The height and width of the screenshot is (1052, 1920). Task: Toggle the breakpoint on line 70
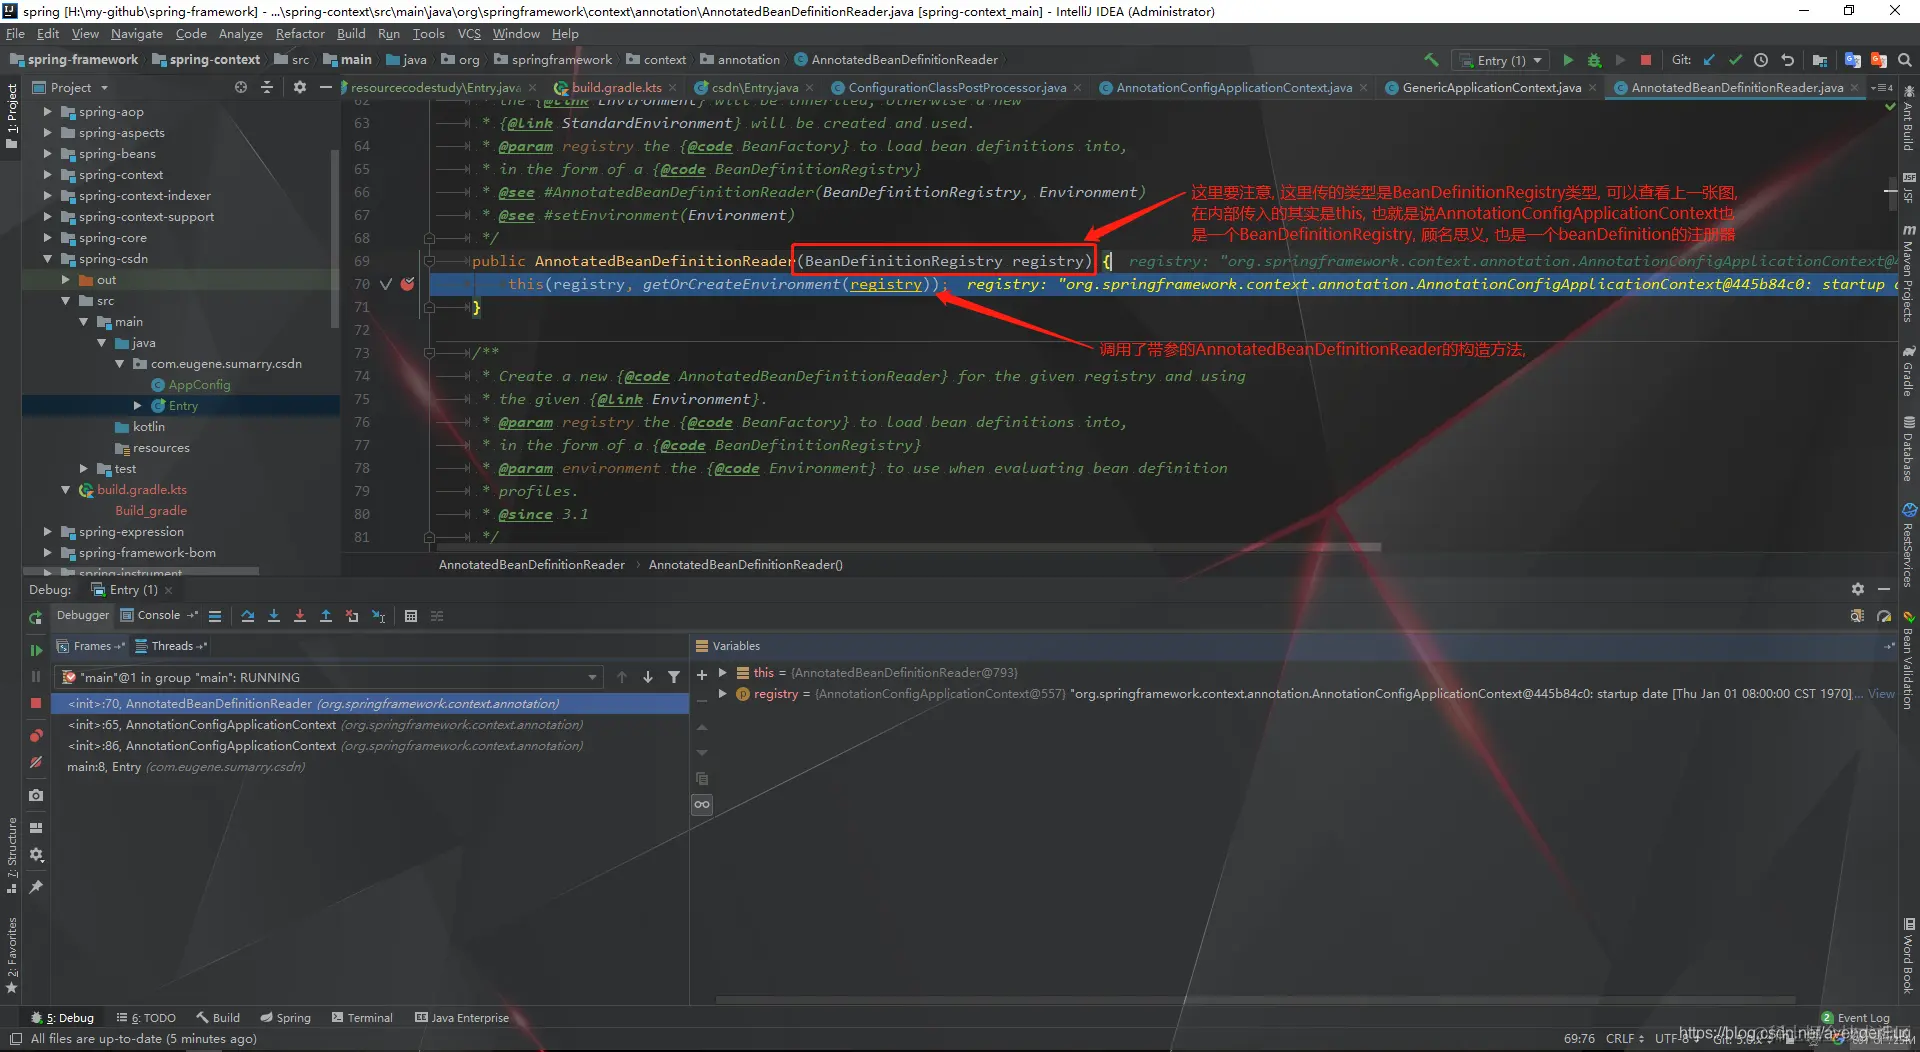pyautogui.click(x=408, y=284)
